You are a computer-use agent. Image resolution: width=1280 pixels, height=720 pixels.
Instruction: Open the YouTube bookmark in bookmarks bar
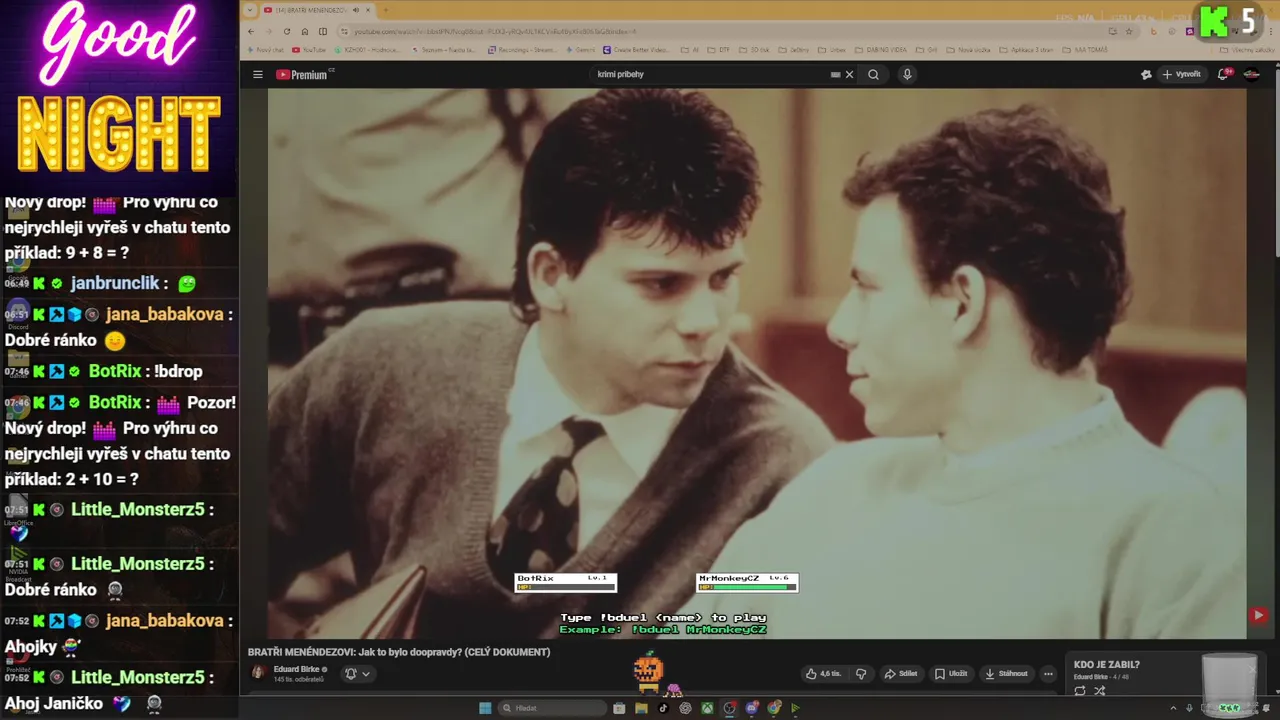point(309,49)
